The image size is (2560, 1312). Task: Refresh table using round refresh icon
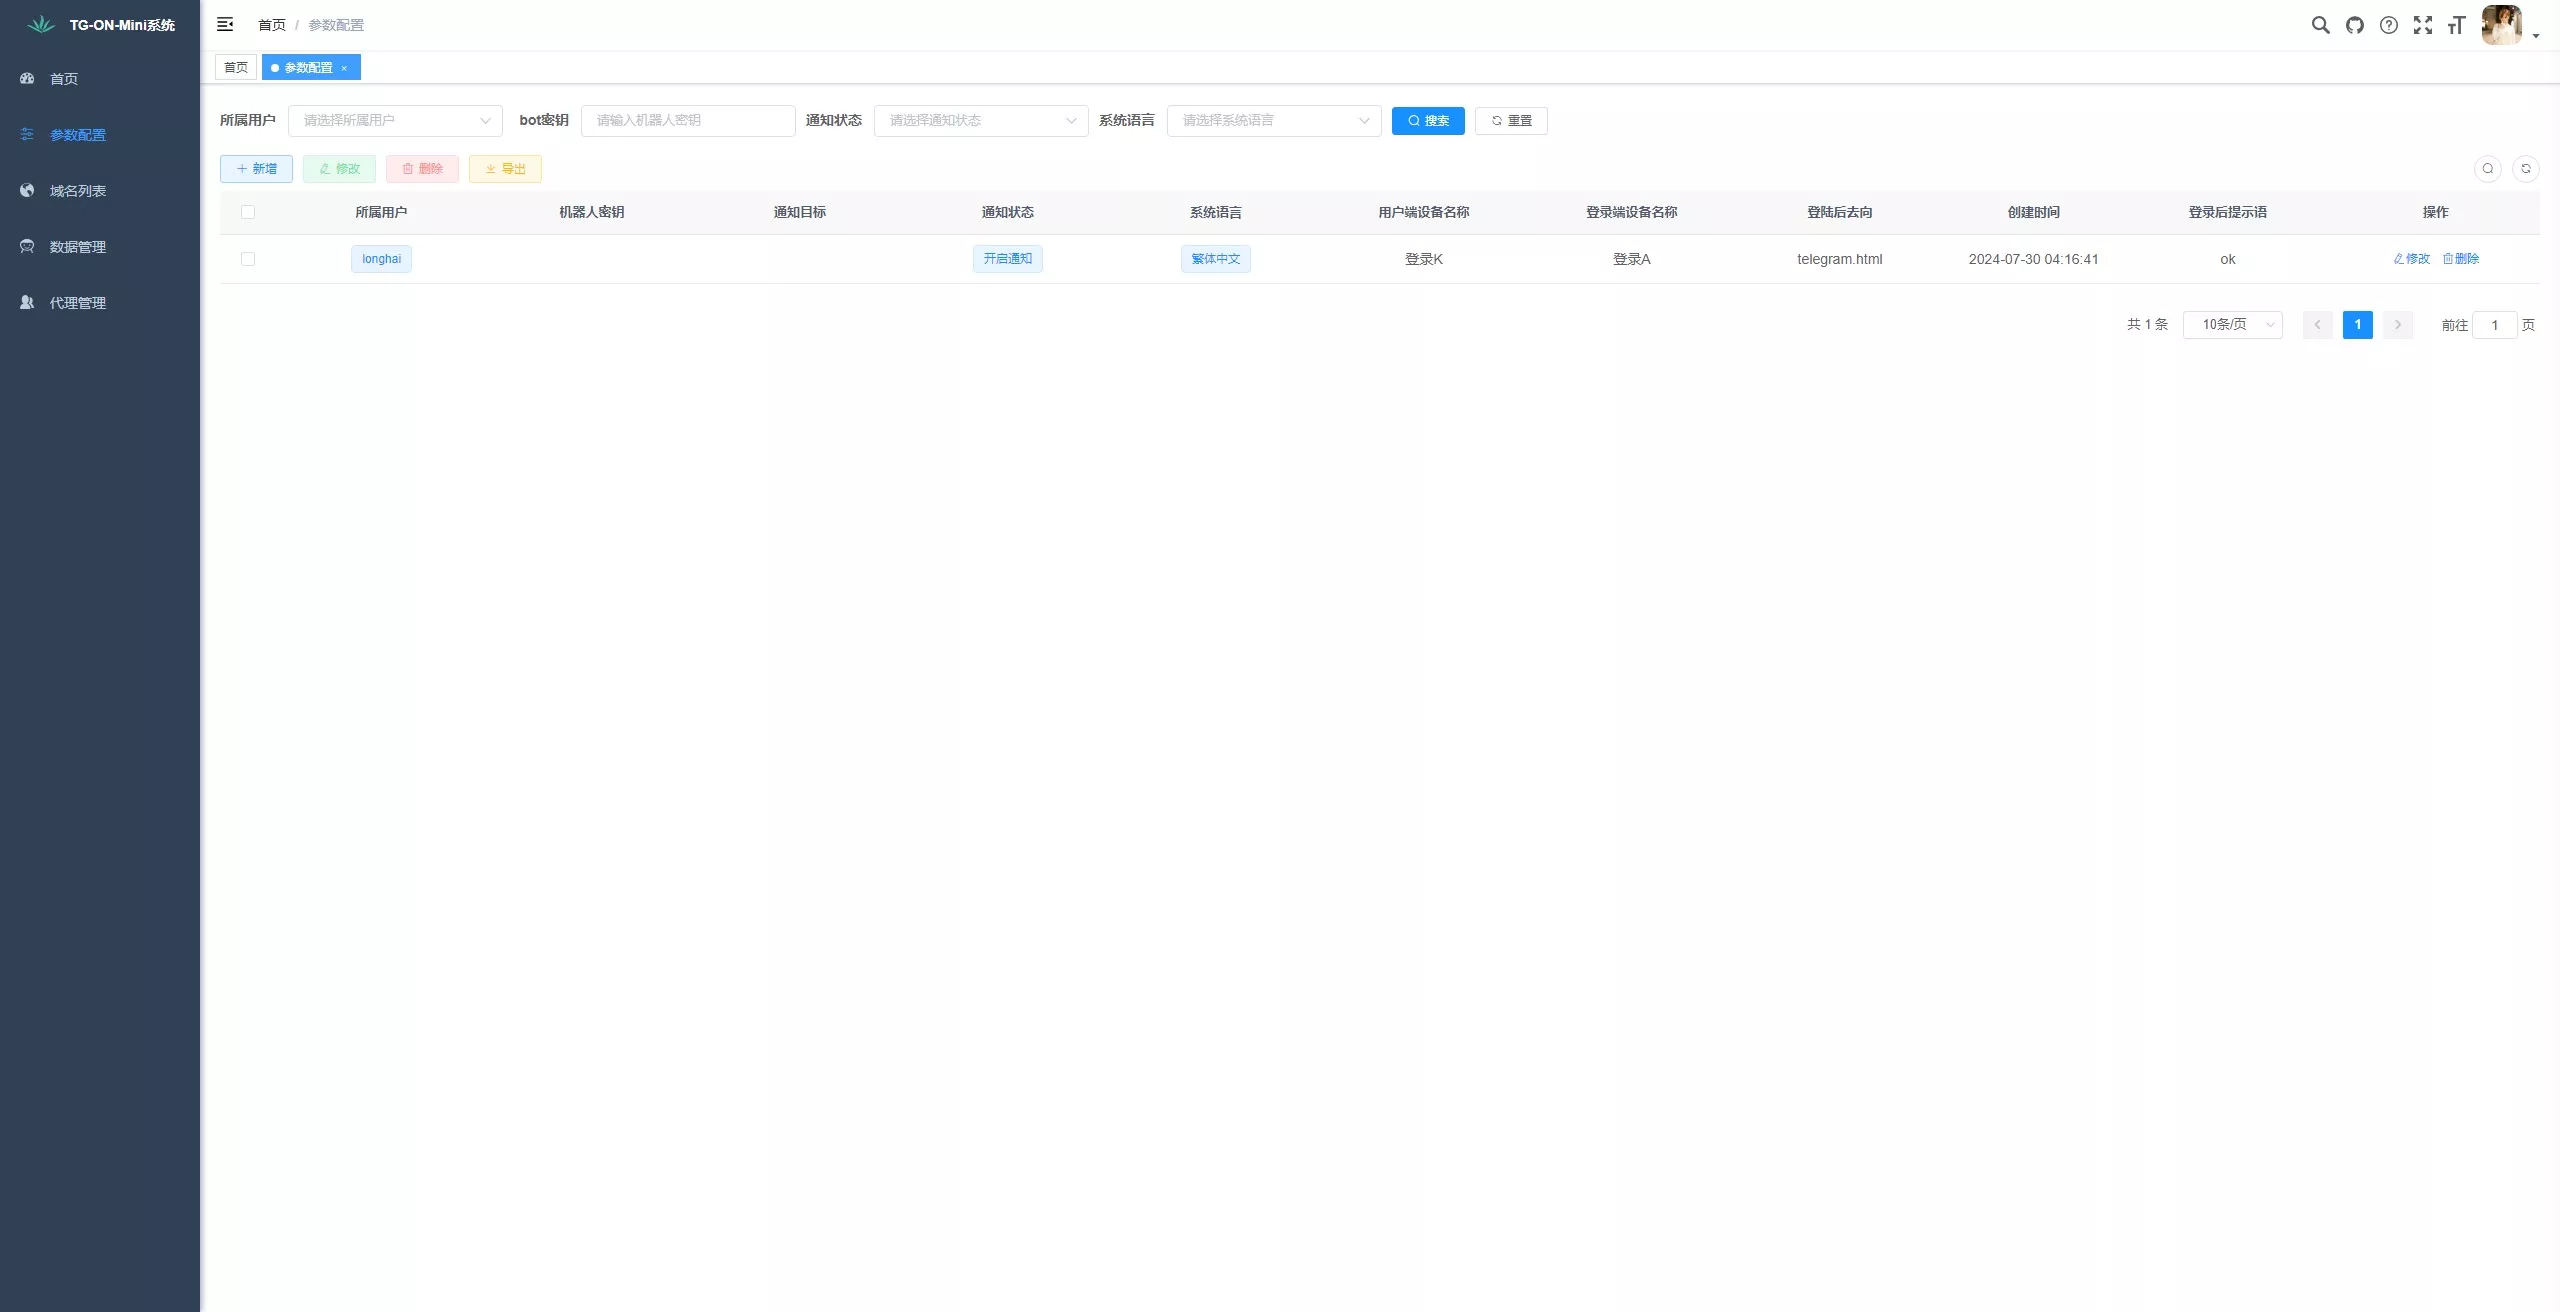click(x=2525, y=169)
